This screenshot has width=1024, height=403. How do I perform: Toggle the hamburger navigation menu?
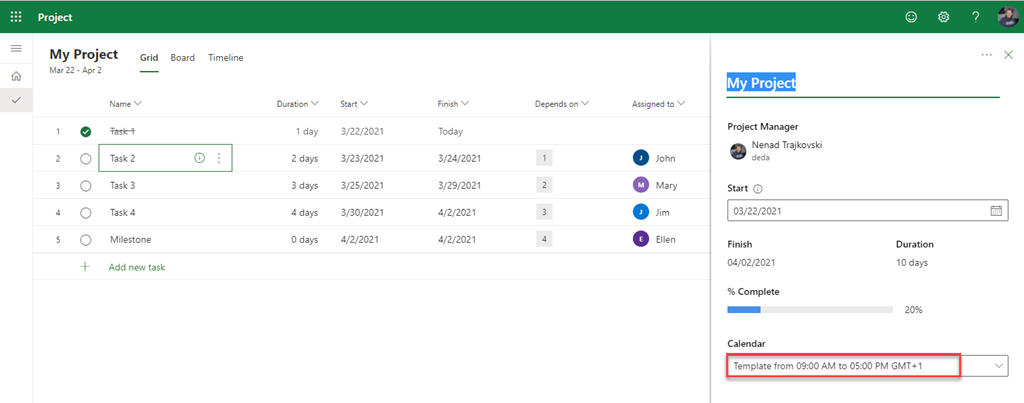click(x=16, y=49)
